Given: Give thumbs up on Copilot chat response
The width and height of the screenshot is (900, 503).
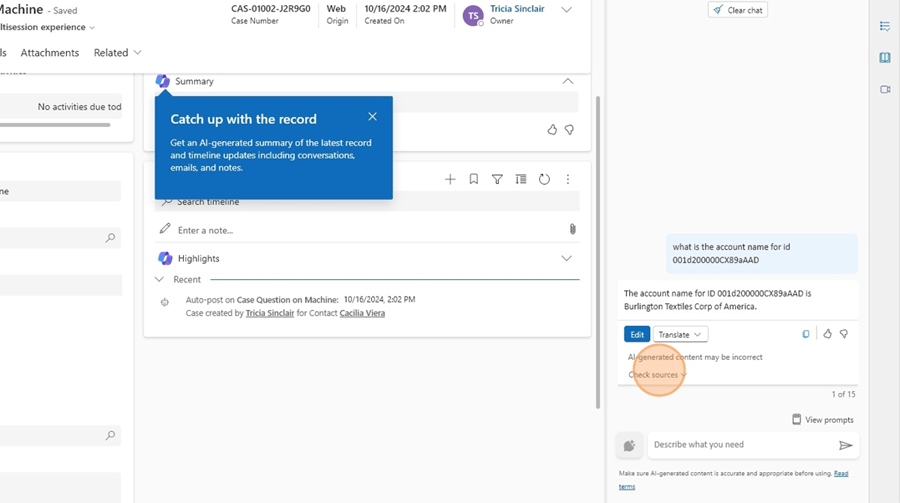Looking at the screenshot, I should click(827, 334).
